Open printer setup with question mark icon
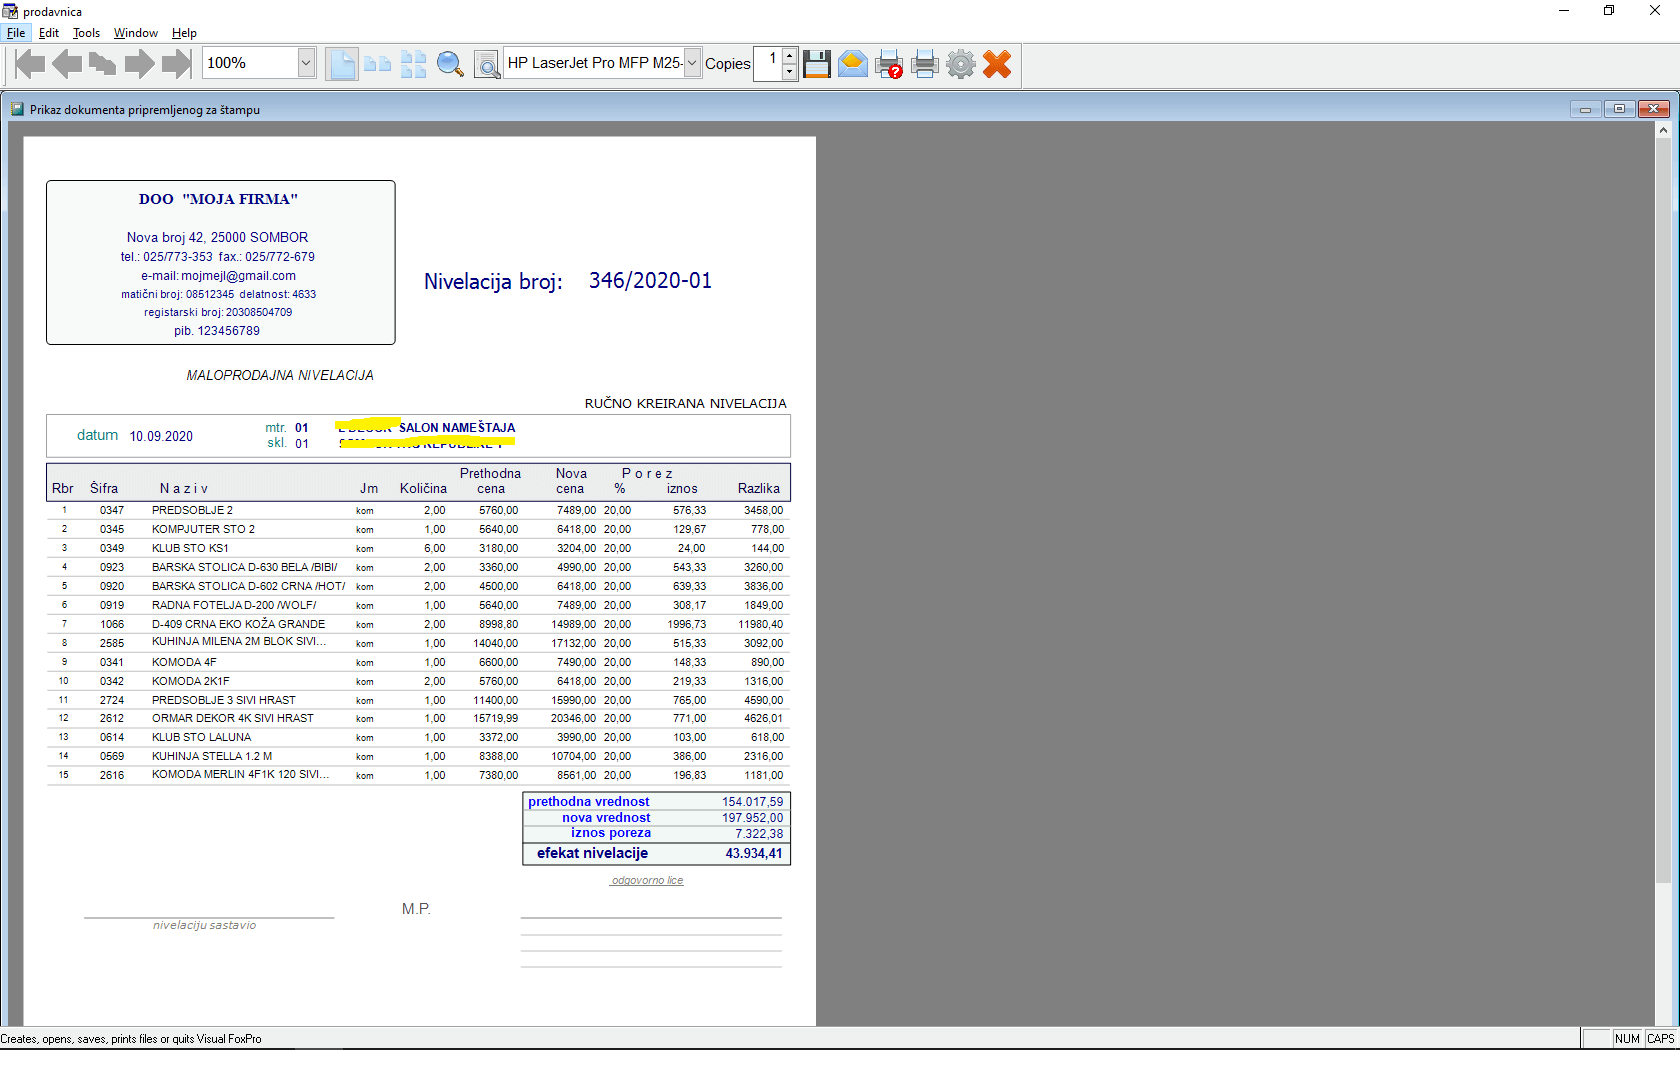 [889, 64]
